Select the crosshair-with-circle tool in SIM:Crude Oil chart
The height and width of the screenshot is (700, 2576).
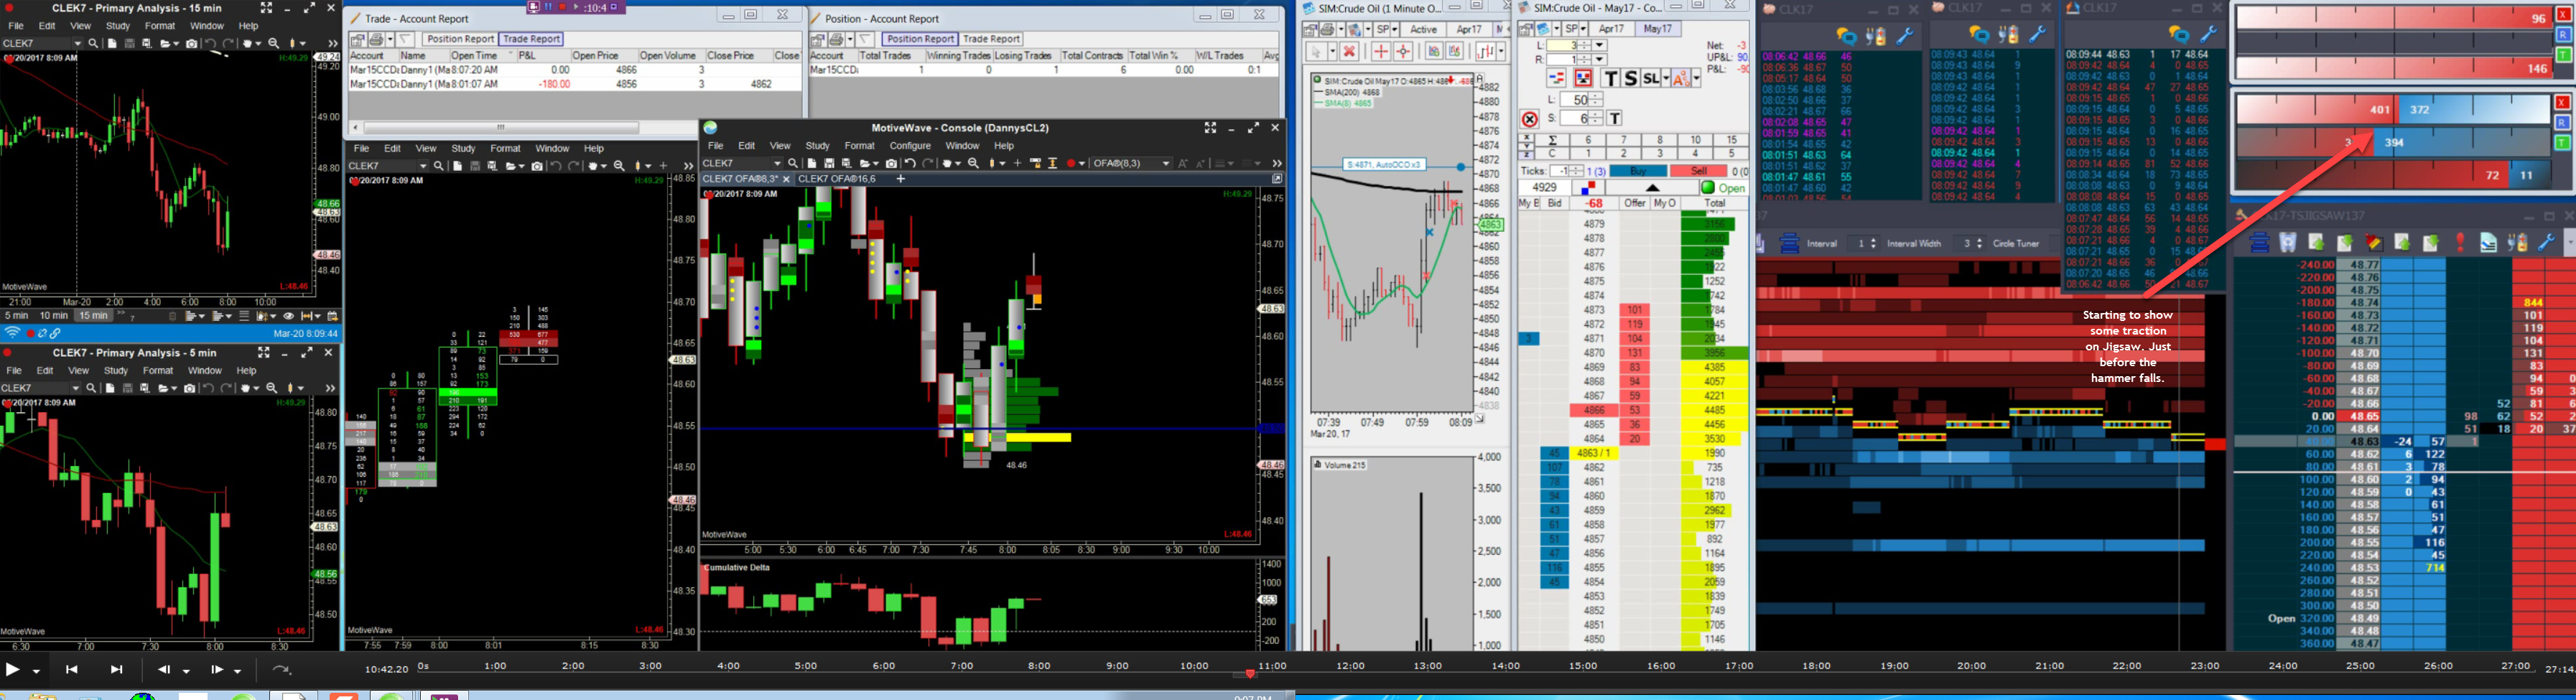click(x=1404, y=51)
